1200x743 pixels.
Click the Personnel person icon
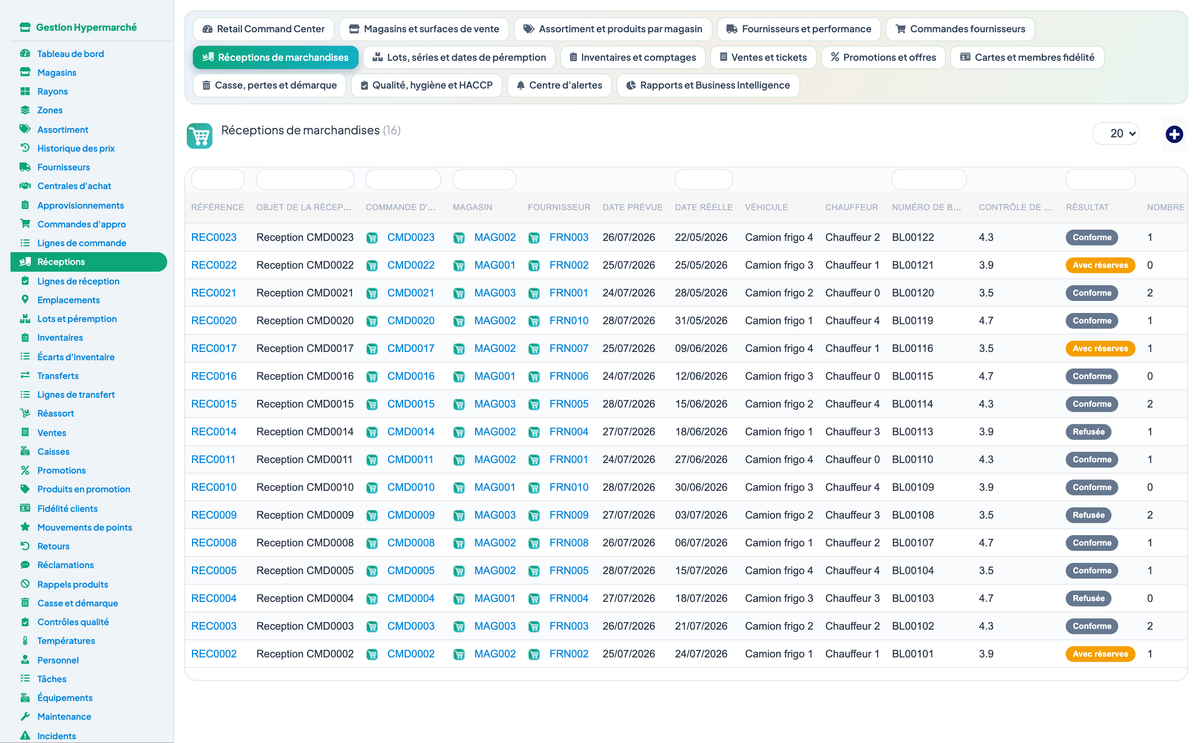tap(25, 659)
